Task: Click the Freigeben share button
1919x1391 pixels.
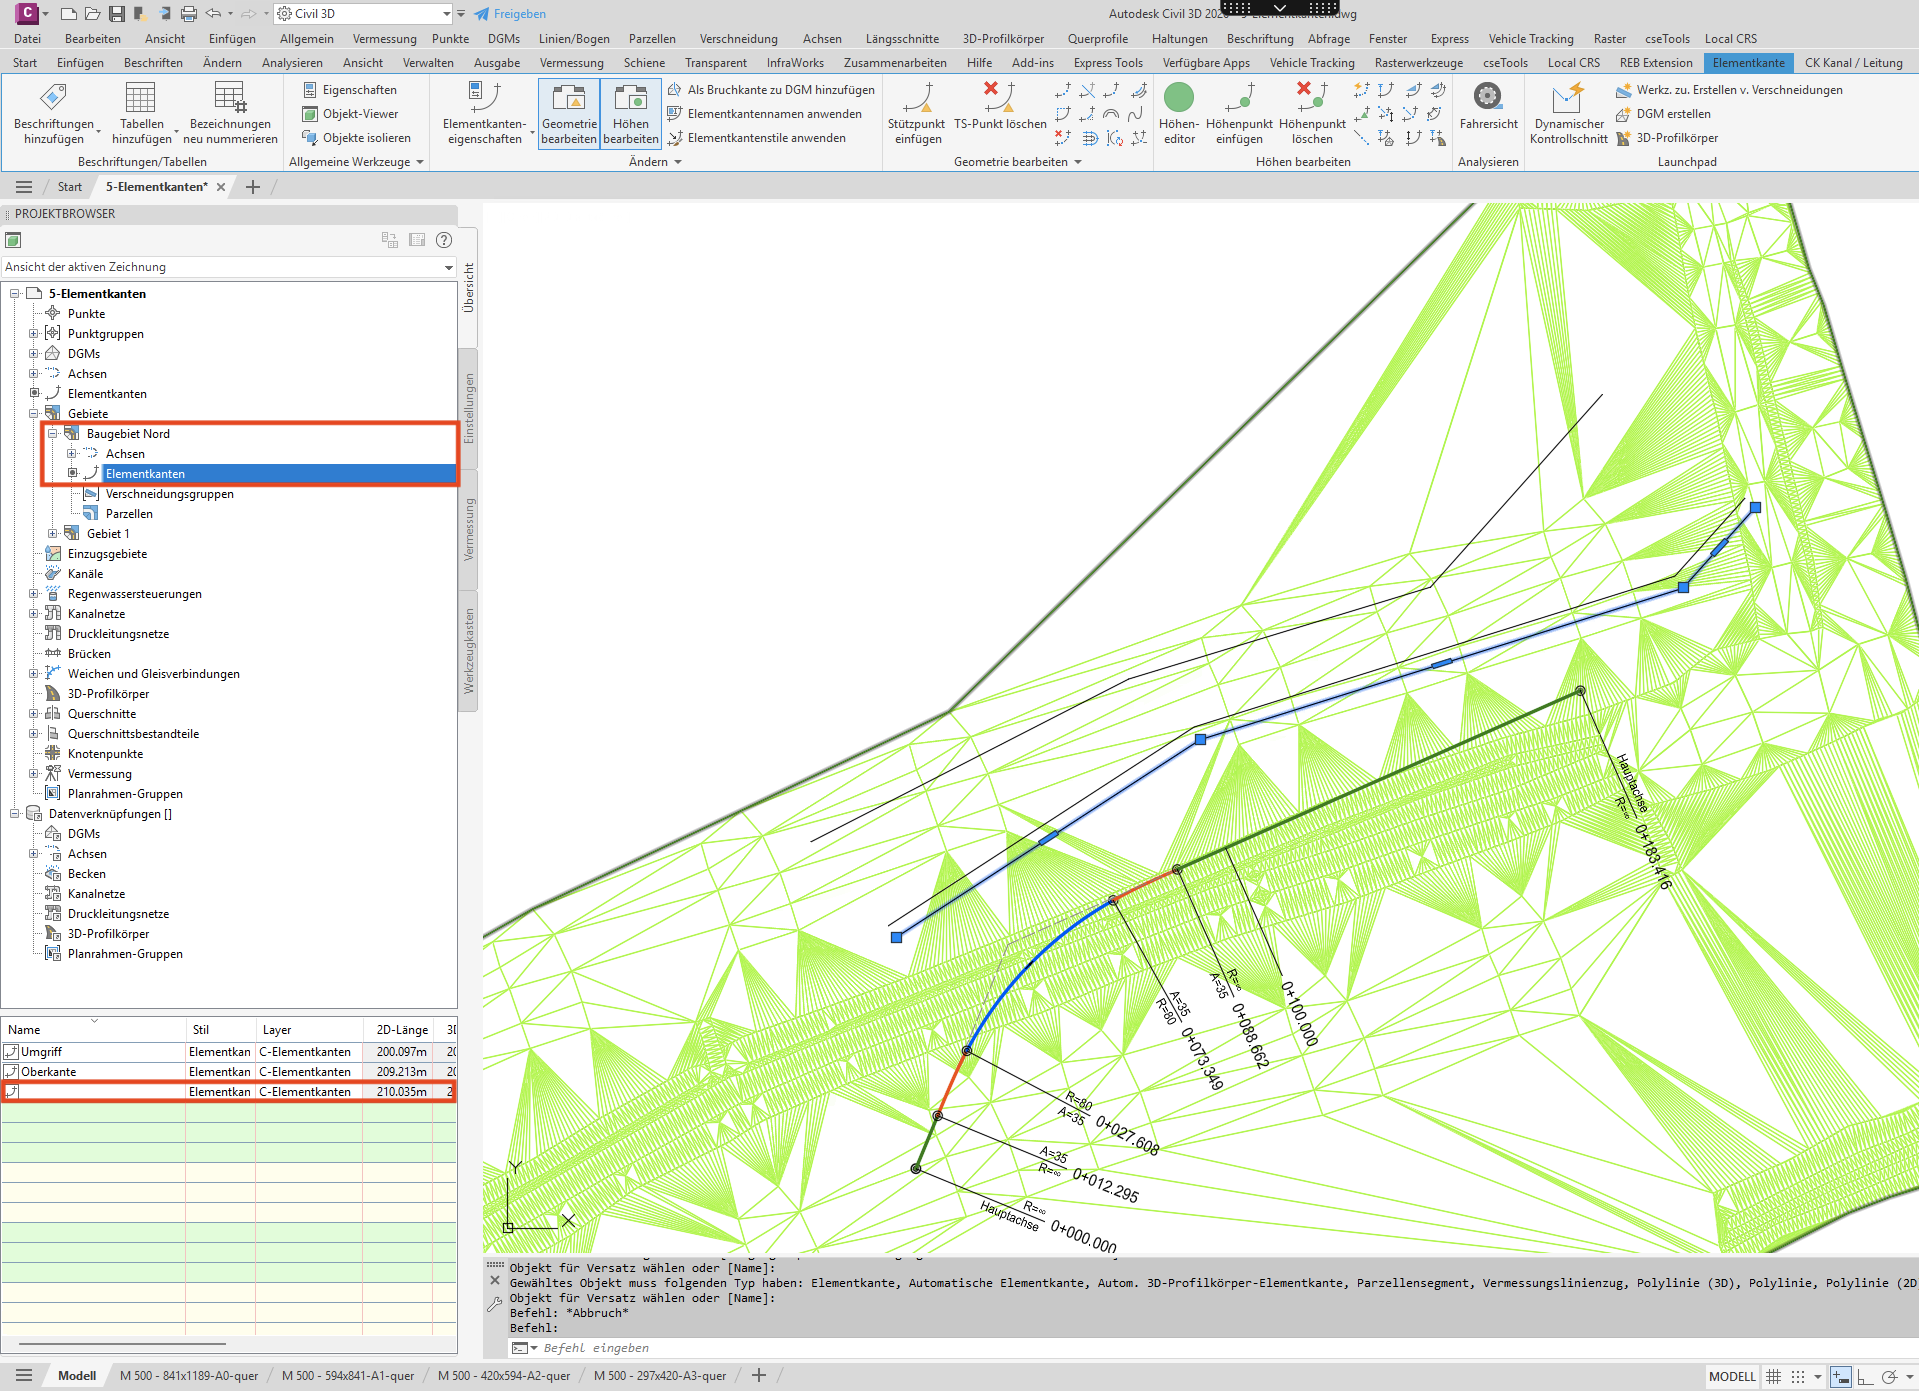Action: pyautogui.click(x=510, y=14)
